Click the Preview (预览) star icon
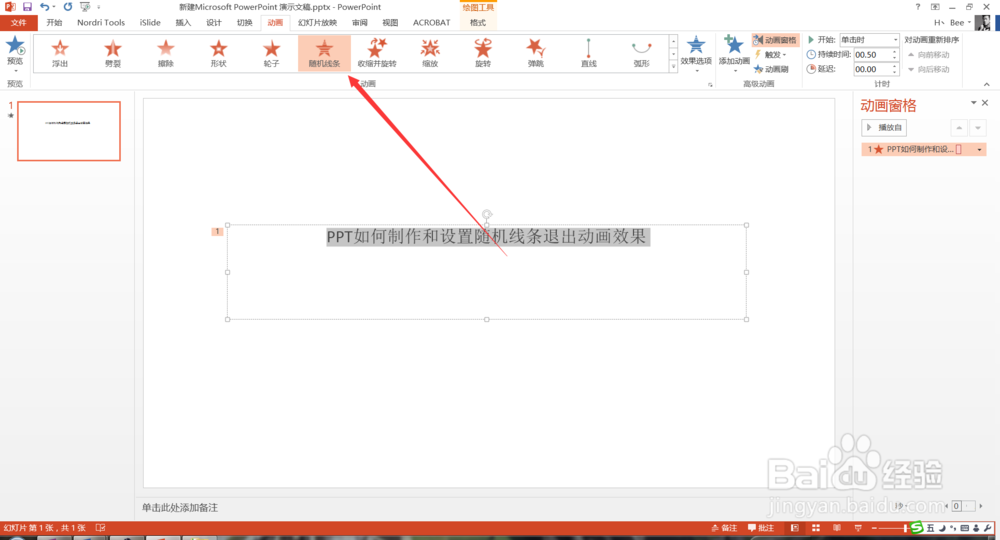The image size is (1000, 540). point(15,50)
